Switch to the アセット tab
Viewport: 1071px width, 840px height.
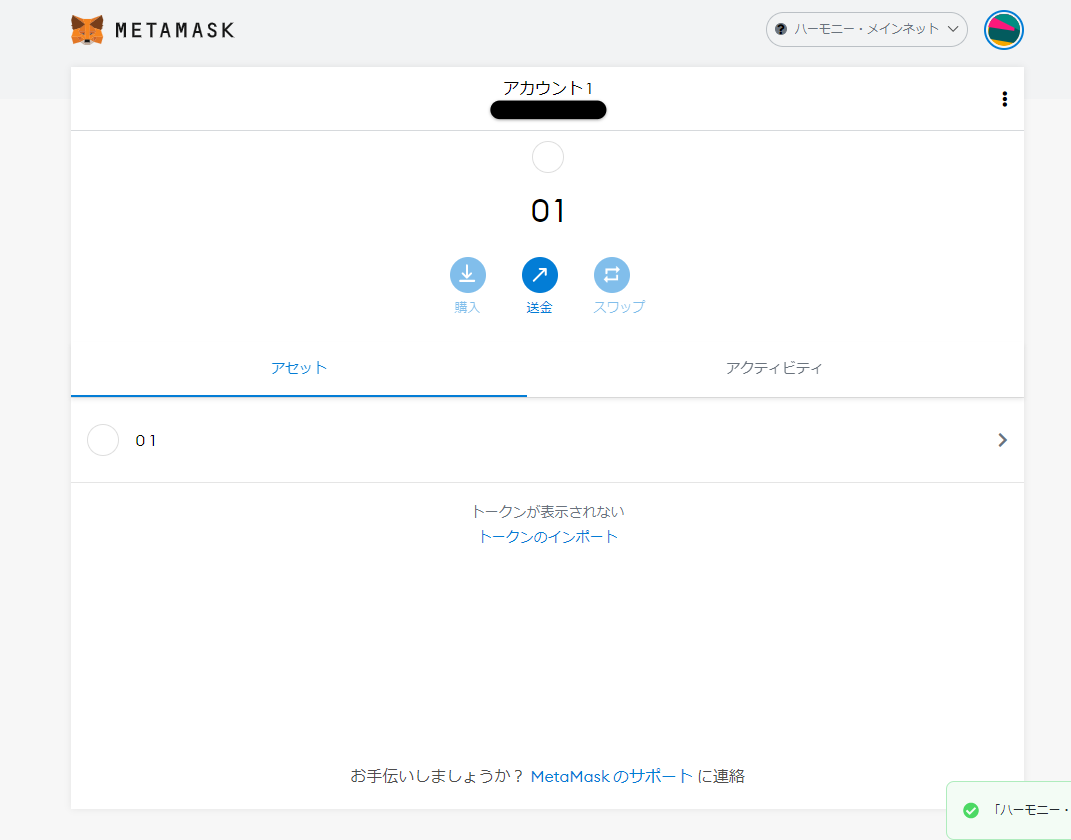coord(298,368)
